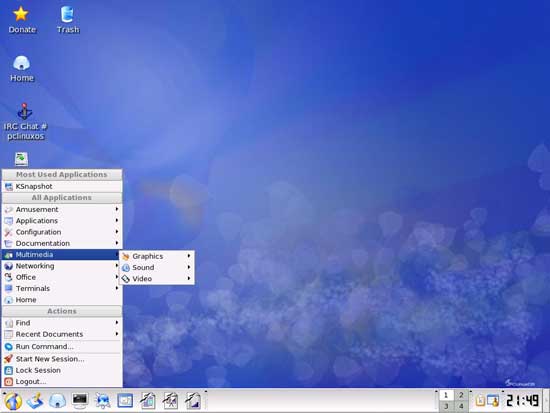Open the Klipper clipboard tray icon
Viewport: 550px width, 413px height.
pyautogui.click(x=480, y=401)
